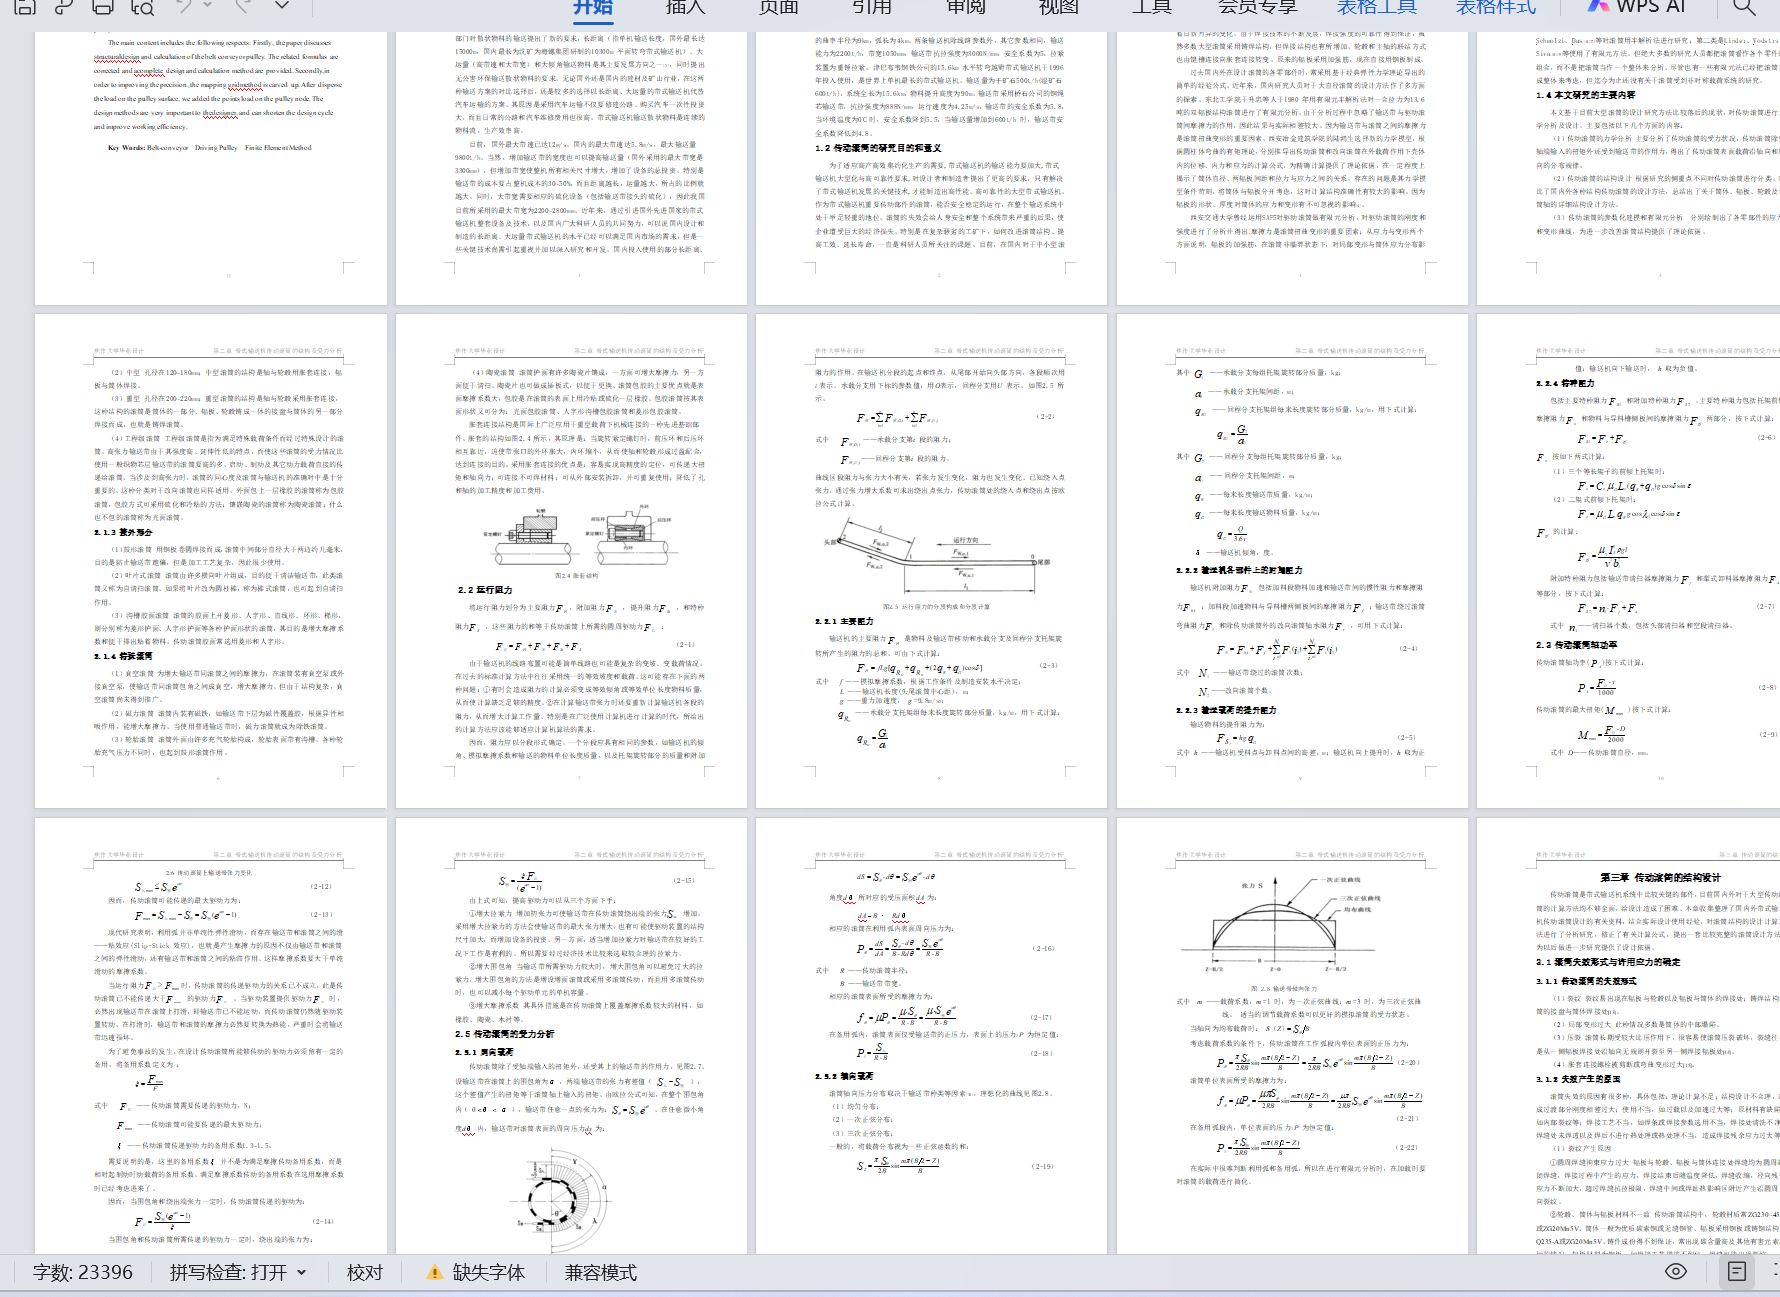Viewport: 1780px width, 1297px height.
Task: Select page thumbnail containing sections 2.1.3 and 2.1.4
Action: (x=211, y=561)
